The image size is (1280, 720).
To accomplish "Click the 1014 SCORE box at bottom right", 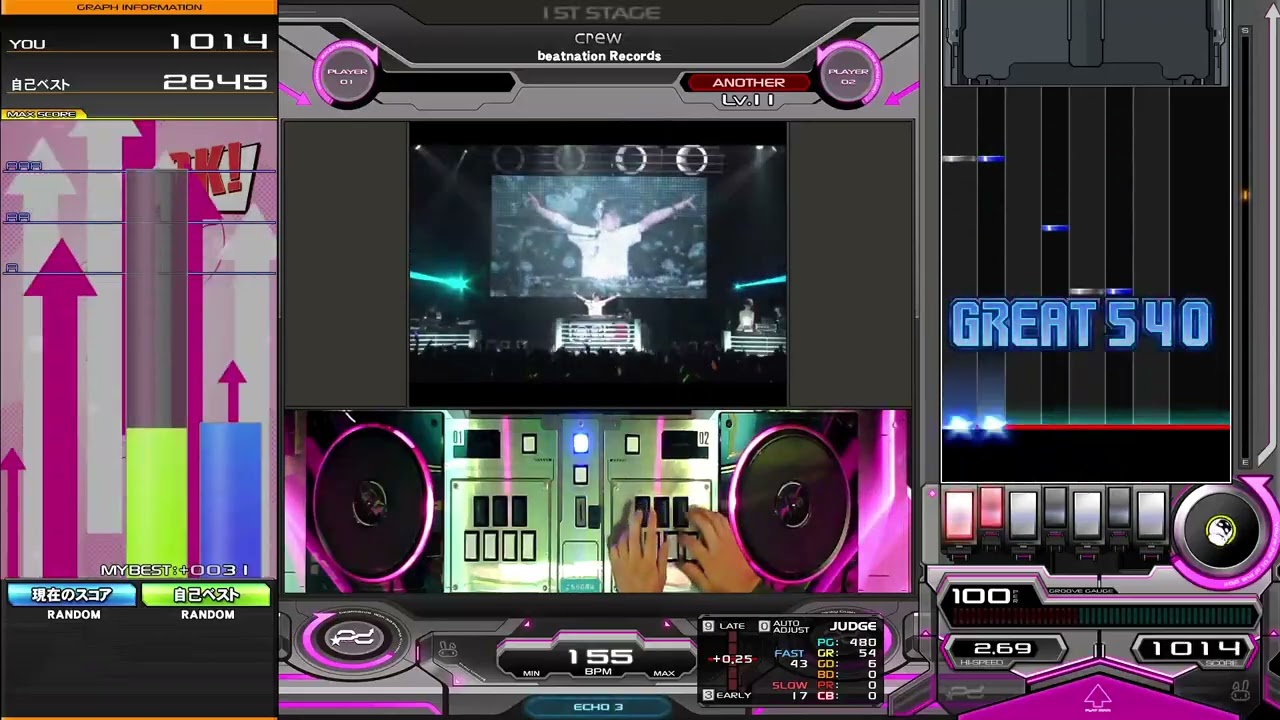I will click(1196, 650).
